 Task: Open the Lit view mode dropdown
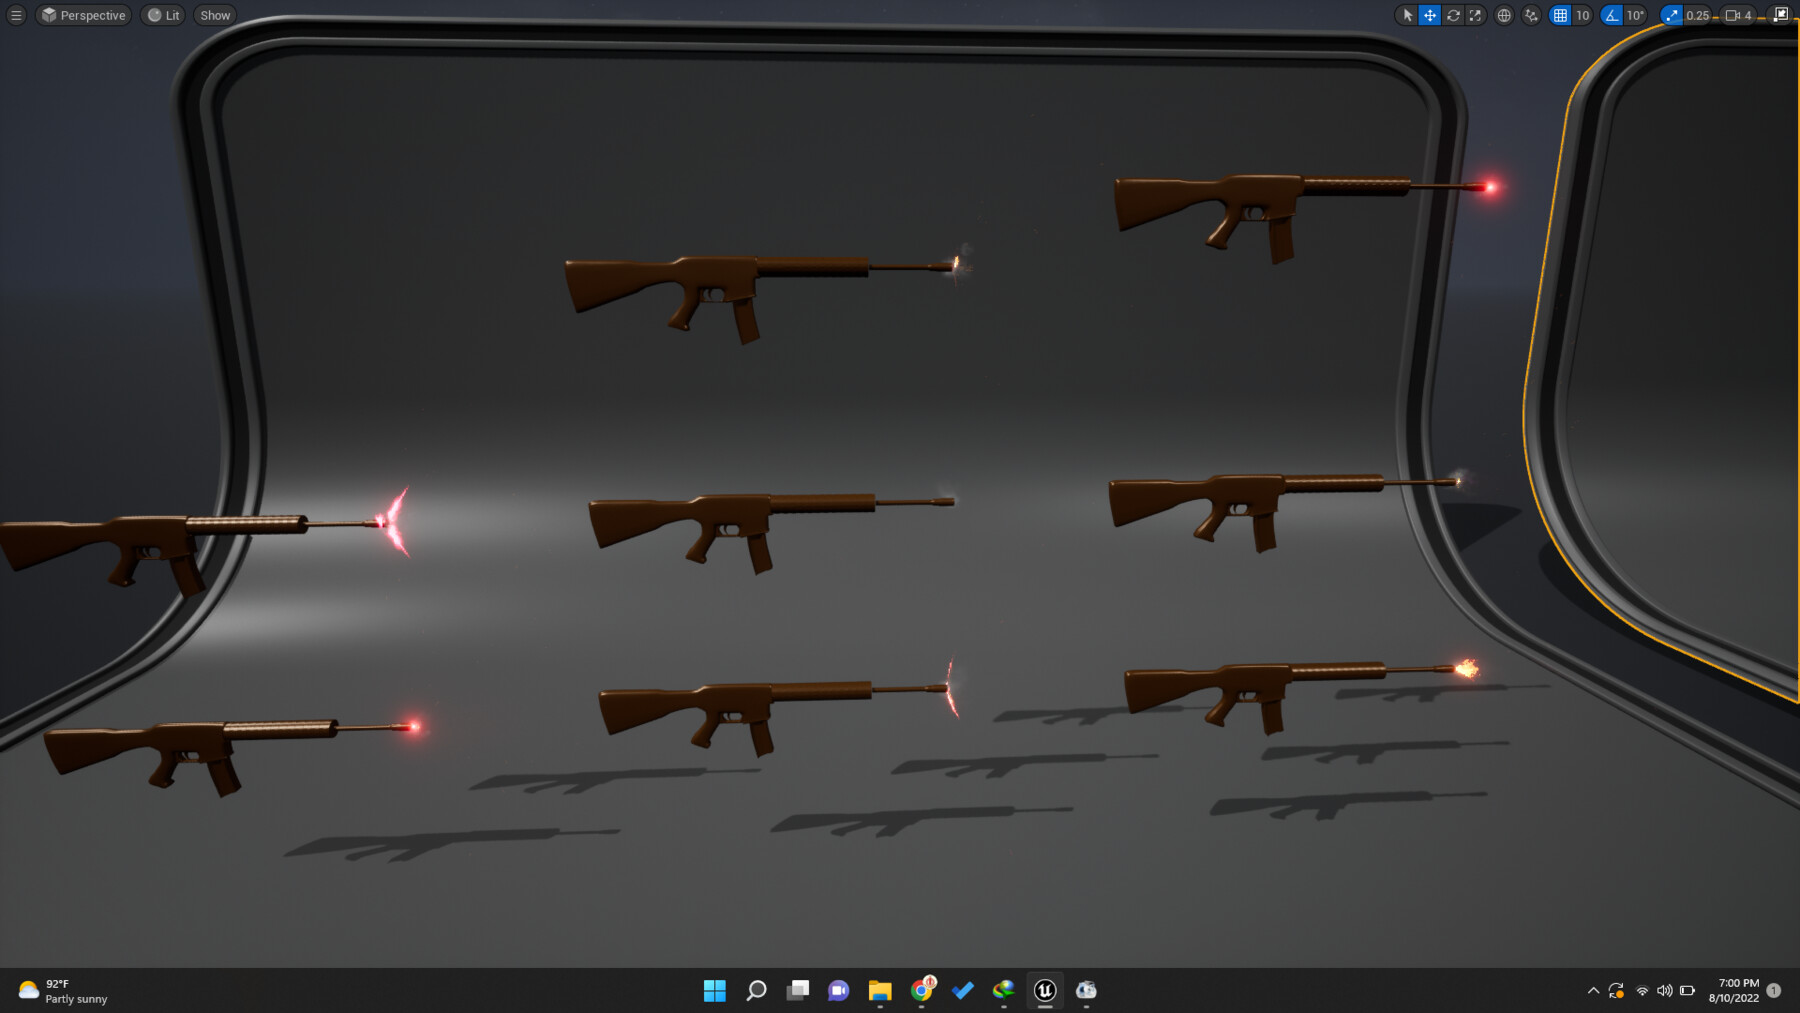tap(162, 15)
